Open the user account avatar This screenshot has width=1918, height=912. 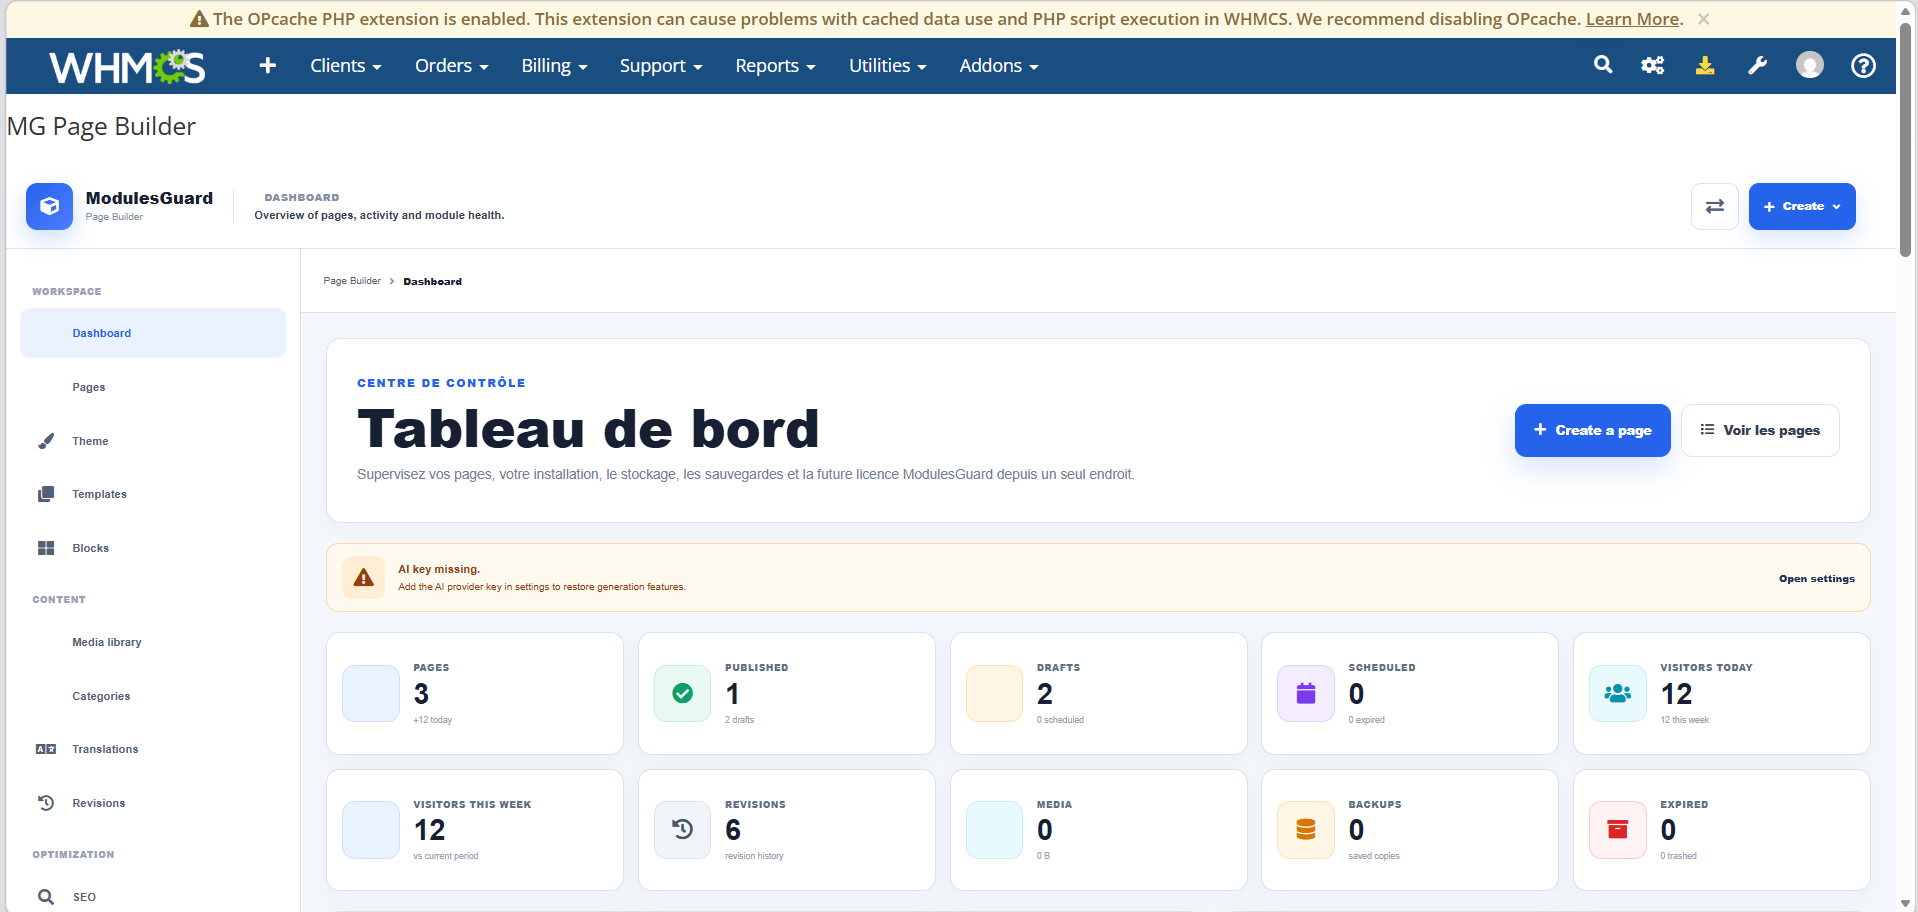[x=1810, y=65]
